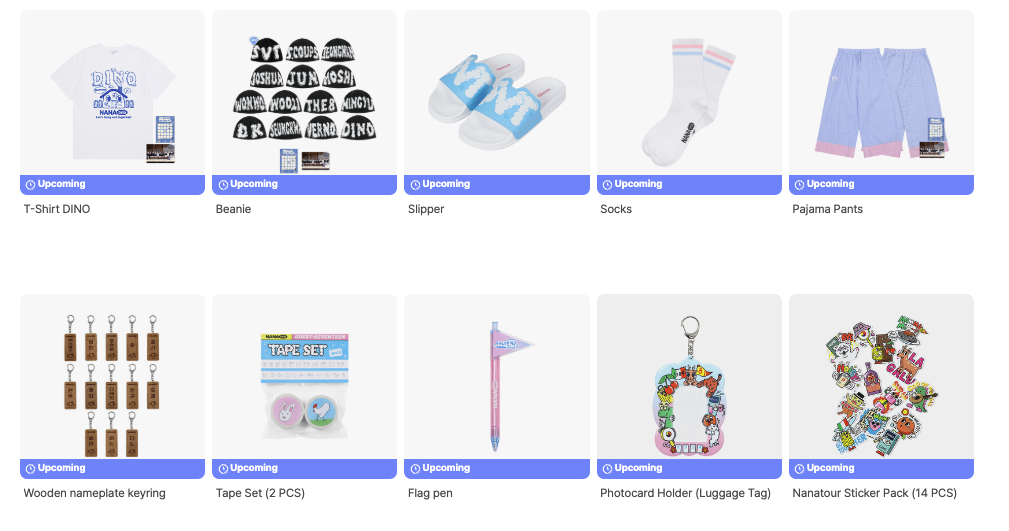Screen dimensions: 1009x531
Task: View the Slipper product photo
Action: (x=497, y=93)
